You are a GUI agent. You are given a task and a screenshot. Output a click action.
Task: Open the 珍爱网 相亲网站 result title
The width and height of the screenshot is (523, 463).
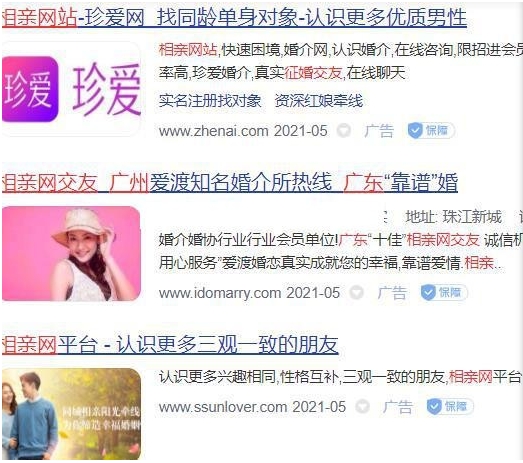point(234,17)
